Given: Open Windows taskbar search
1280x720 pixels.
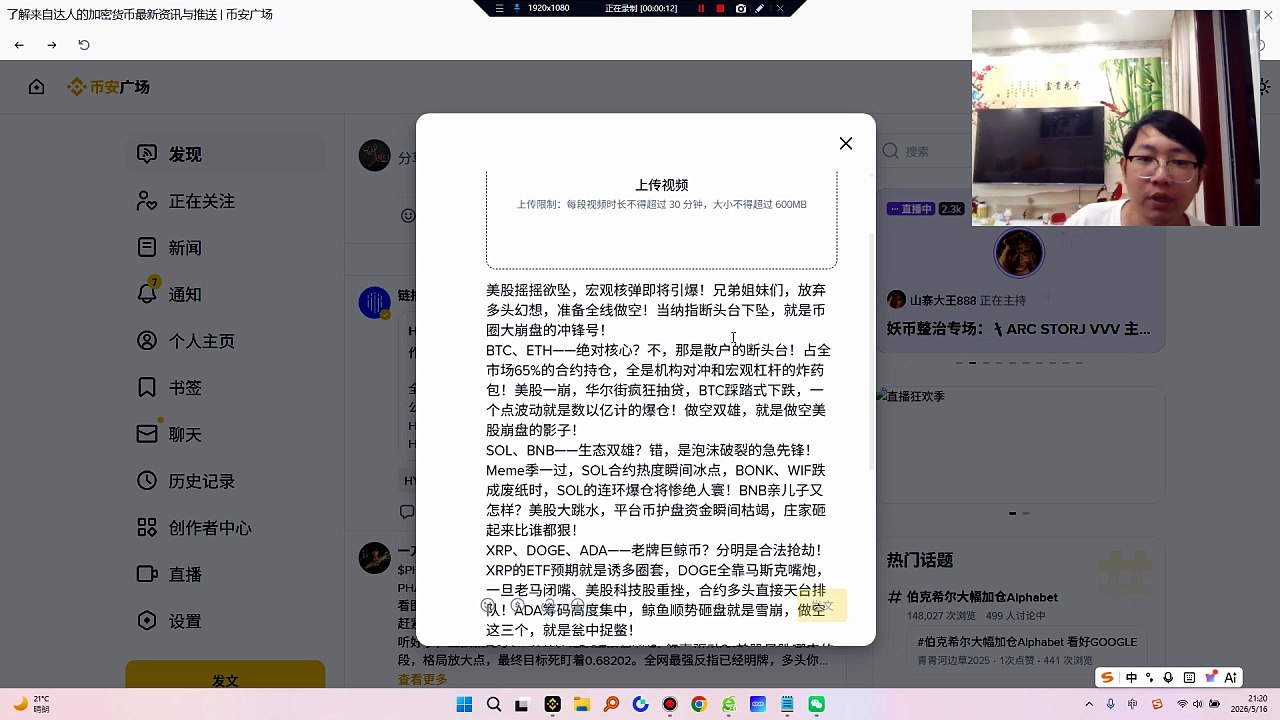Looking at the screenshot, I should [493, 704].
